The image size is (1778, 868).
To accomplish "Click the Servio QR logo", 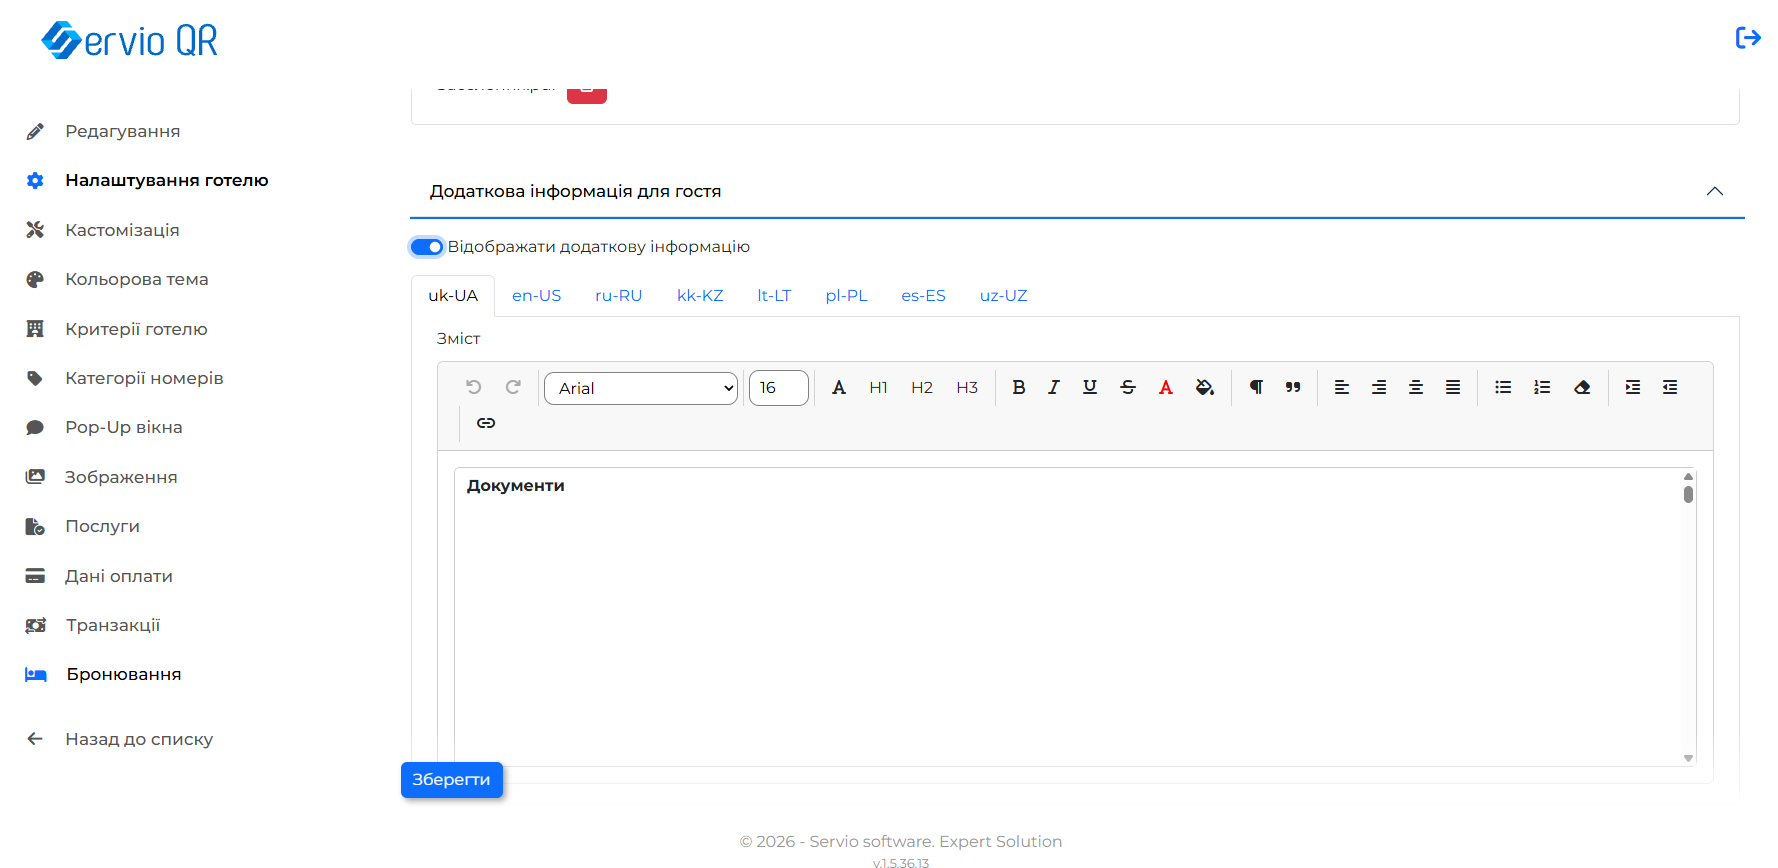I will 130,40.
